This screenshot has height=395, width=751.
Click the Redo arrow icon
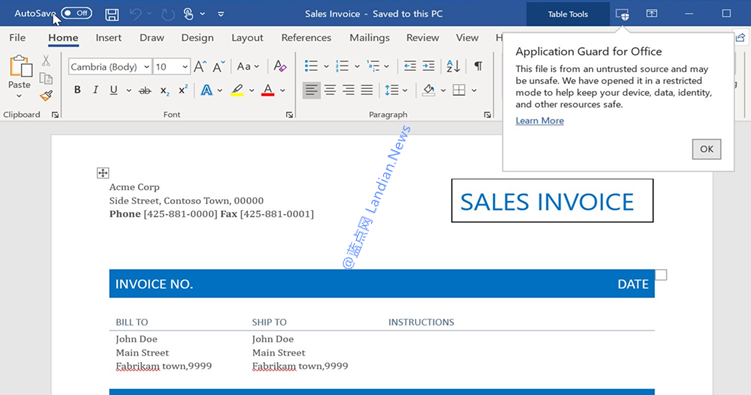point(168,14)
